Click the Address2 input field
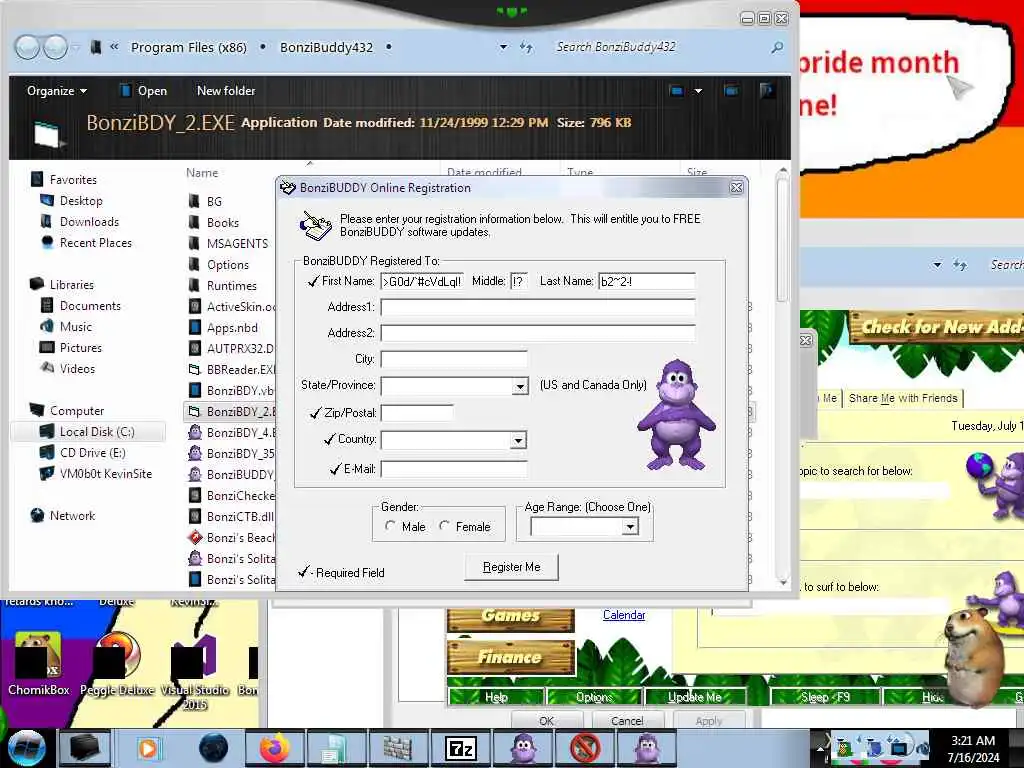 pyautogui.click(x=537, y=333)
